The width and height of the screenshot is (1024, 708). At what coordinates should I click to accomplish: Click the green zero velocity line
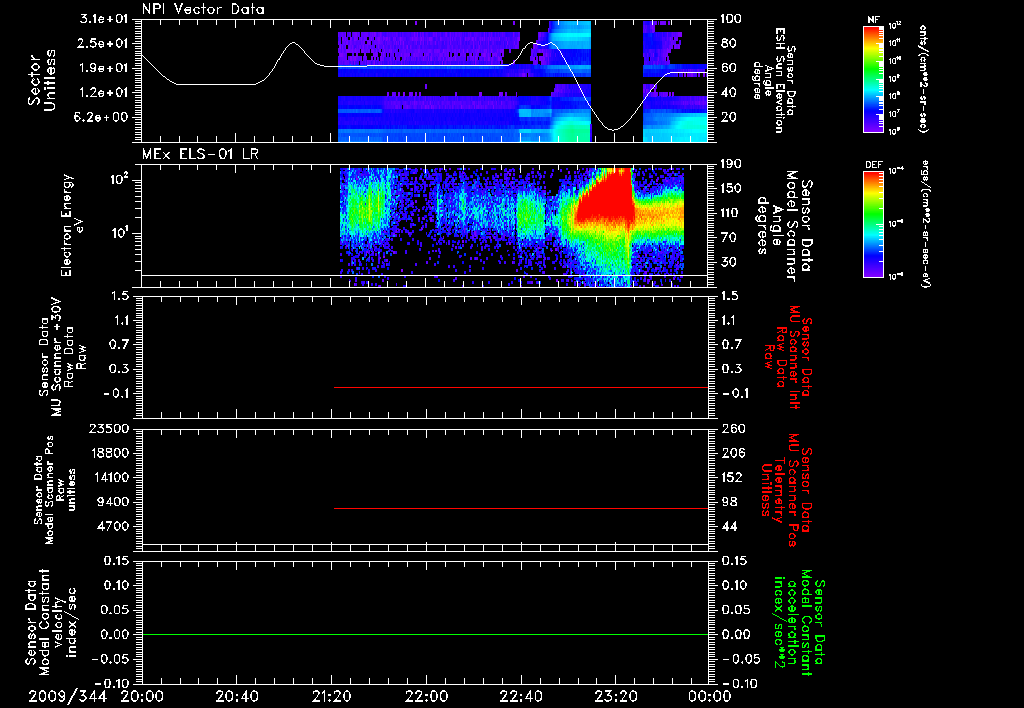[x=425, y=634]
